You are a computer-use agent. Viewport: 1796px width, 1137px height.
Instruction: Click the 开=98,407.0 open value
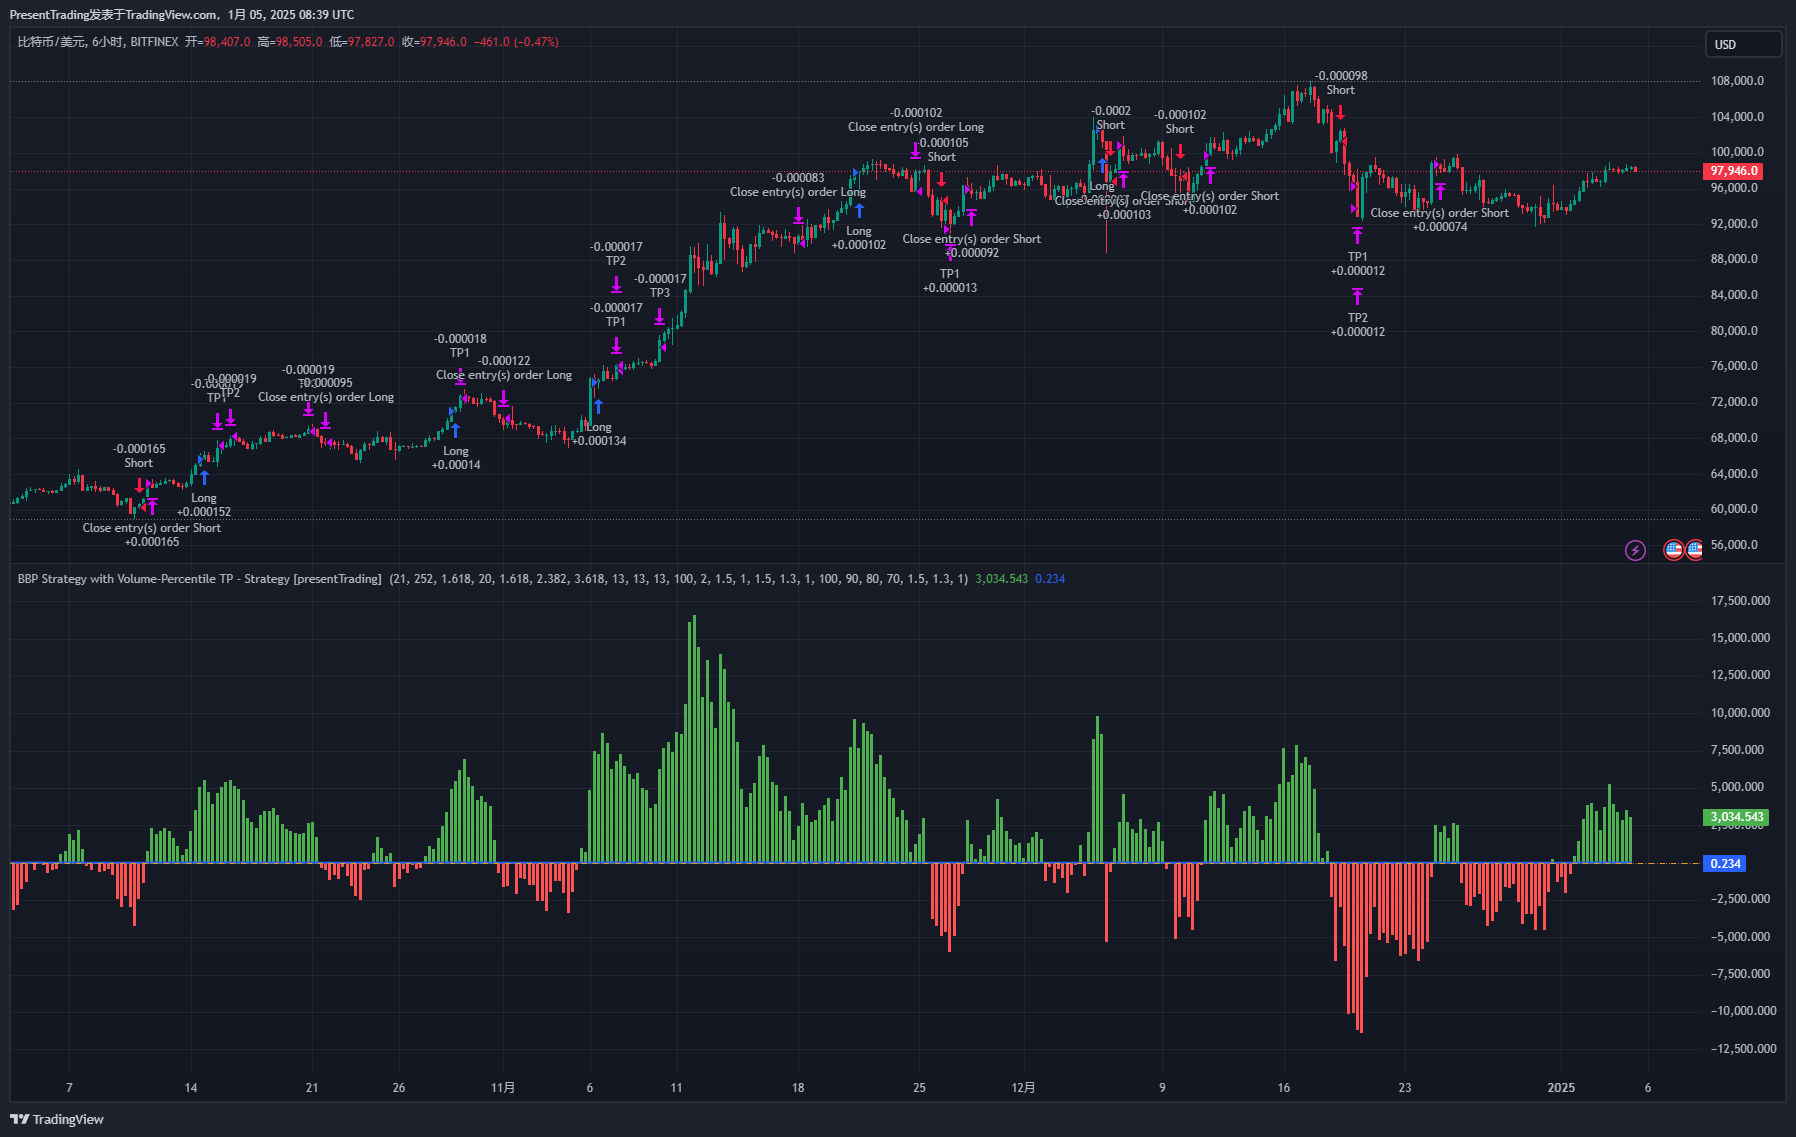pyautogui.click(x=218, y=42)
